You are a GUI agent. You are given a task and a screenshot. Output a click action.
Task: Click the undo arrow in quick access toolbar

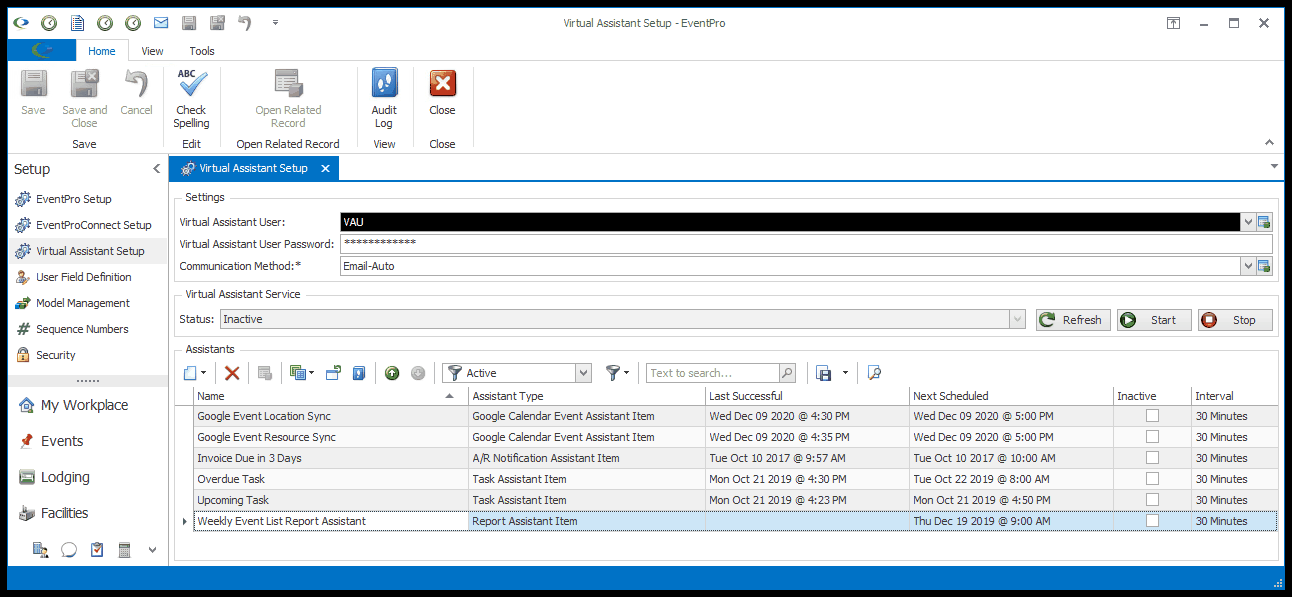coord(245,23)
